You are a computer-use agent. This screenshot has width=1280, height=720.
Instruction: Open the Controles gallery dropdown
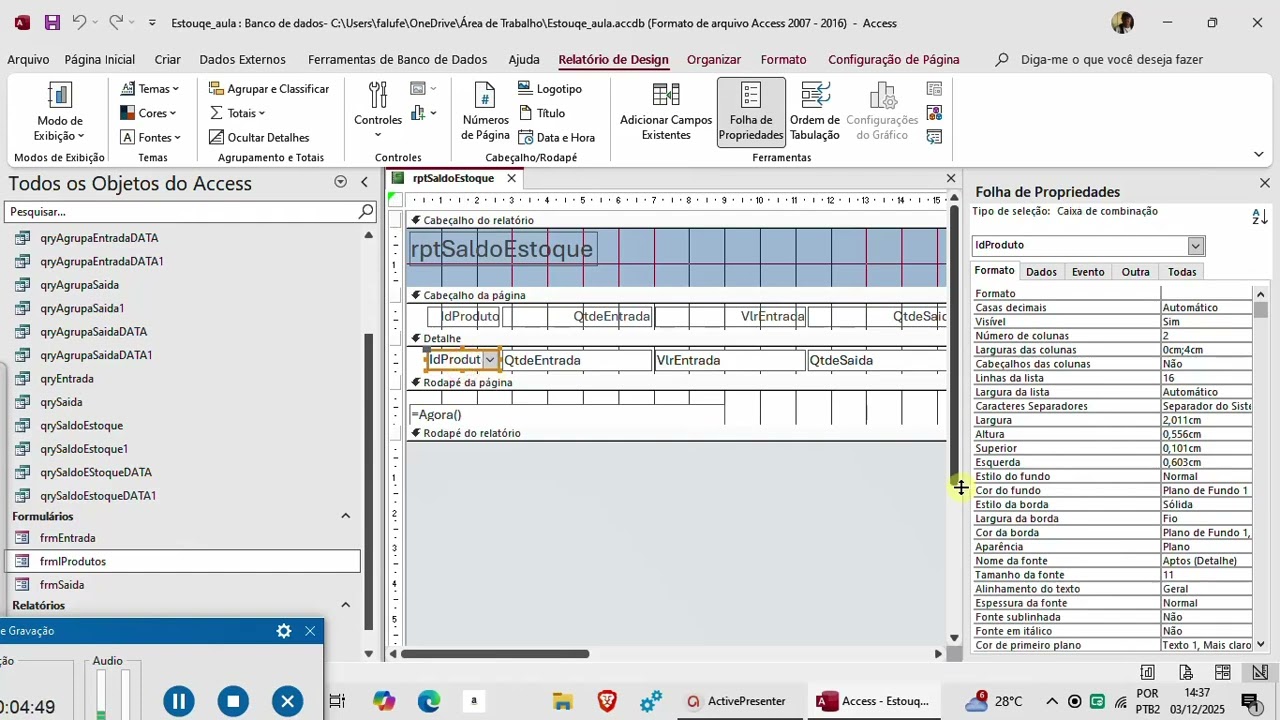(378, 112)
